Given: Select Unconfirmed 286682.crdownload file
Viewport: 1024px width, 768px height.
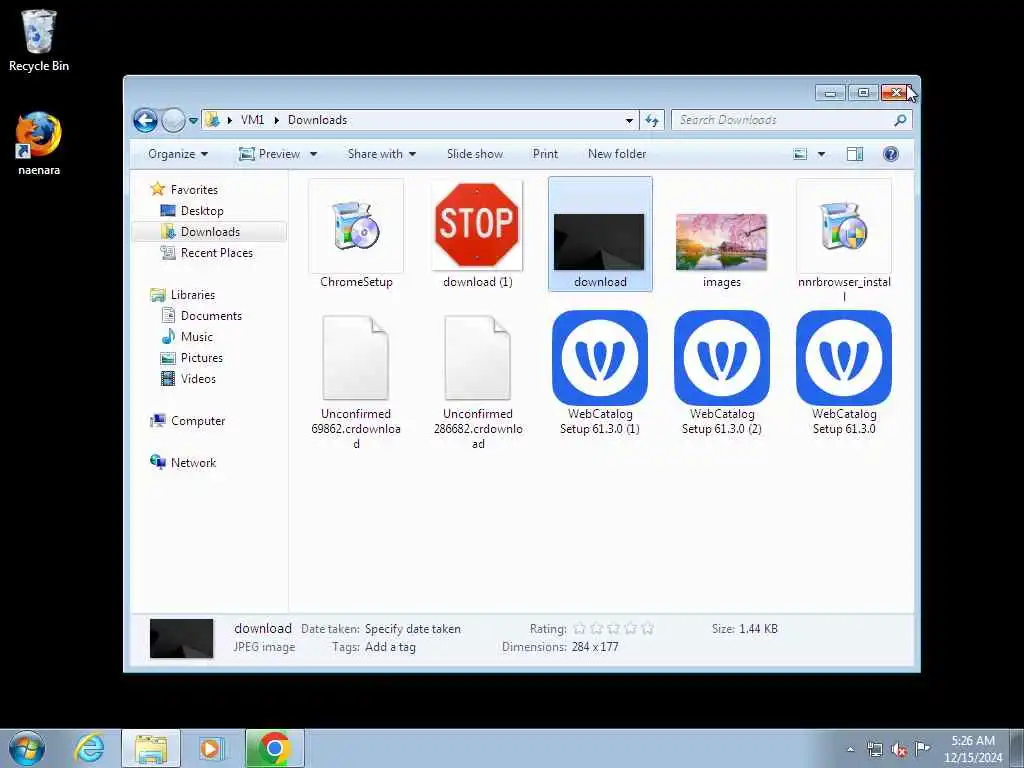Looking at the screenshot, I should [x=478, y=381].
